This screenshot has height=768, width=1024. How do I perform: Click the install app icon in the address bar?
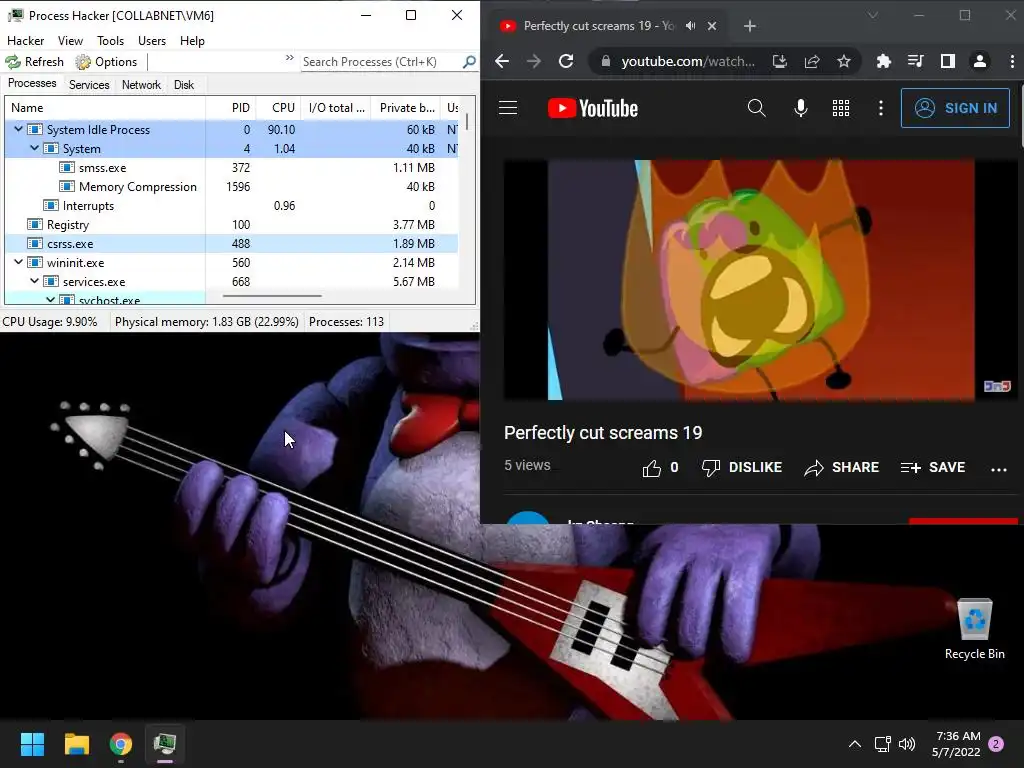pyautogui.click(x=780, y=61)
